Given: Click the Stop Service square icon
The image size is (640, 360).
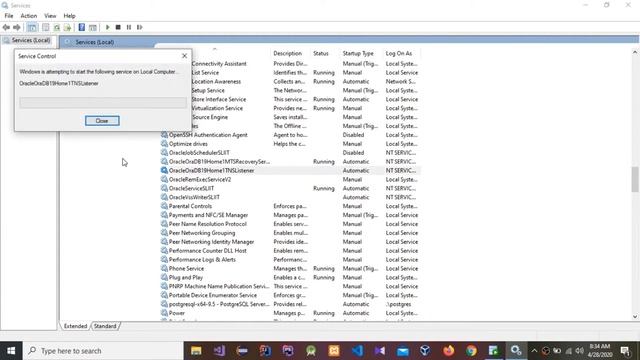Looking at the screenshot, I should (118, 27).
